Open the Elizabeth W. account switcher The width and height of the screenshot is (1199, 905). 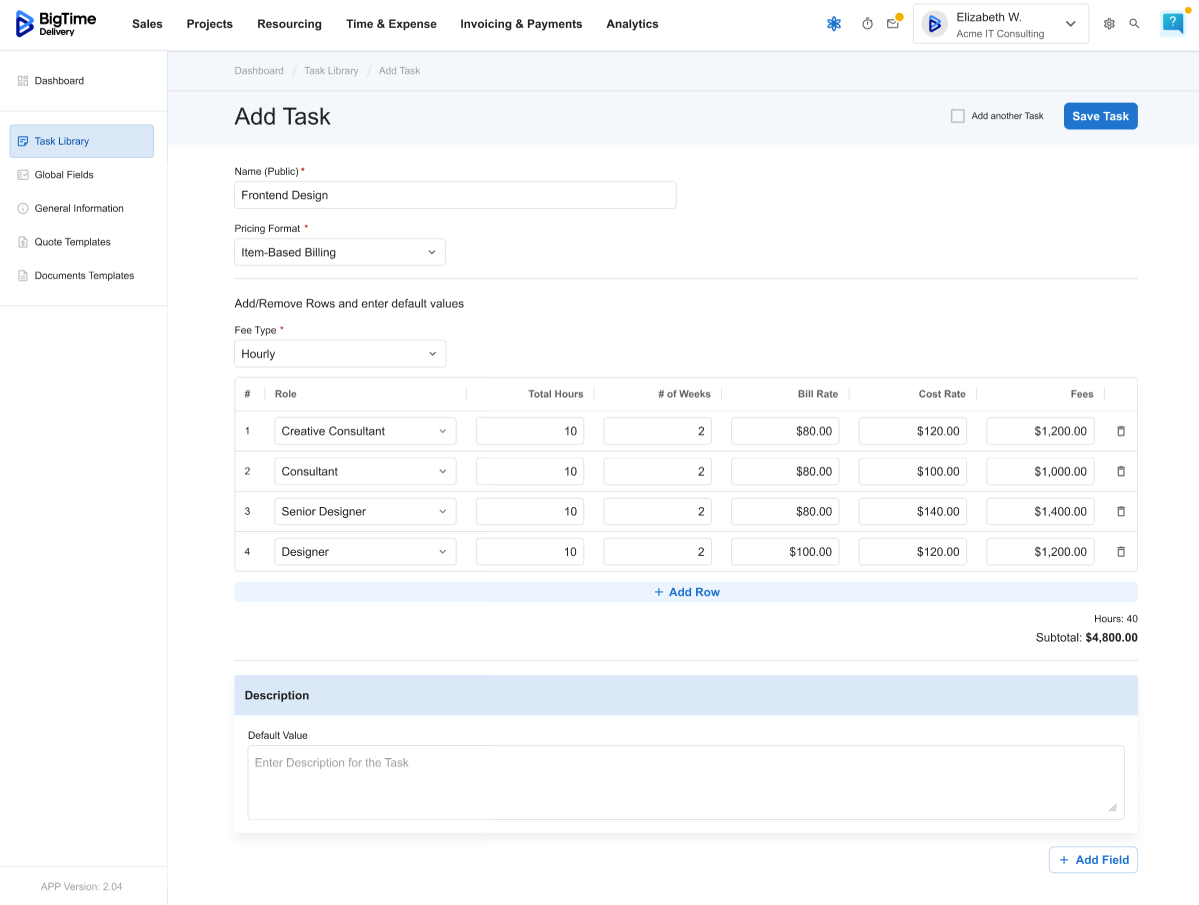click(x=1000, y=24)
